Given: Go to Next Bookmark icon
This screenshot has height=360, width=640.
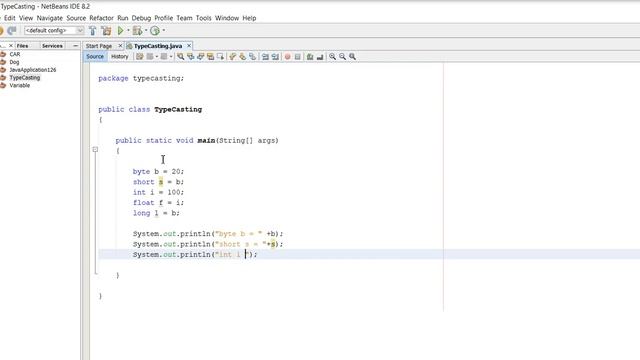Looking at the screenshot, I should [242, 57].
